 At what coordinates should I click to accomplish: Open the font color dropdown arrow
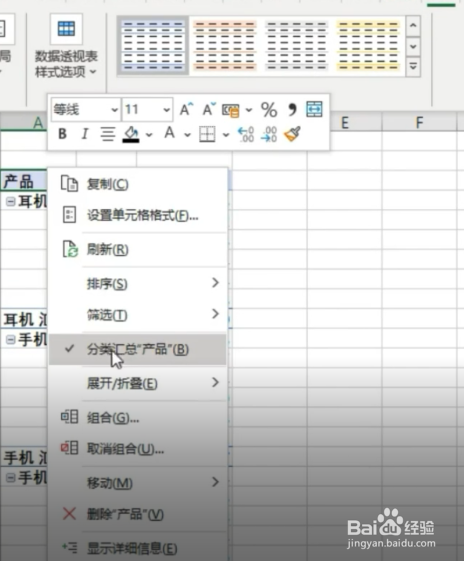tap(187, 135)
